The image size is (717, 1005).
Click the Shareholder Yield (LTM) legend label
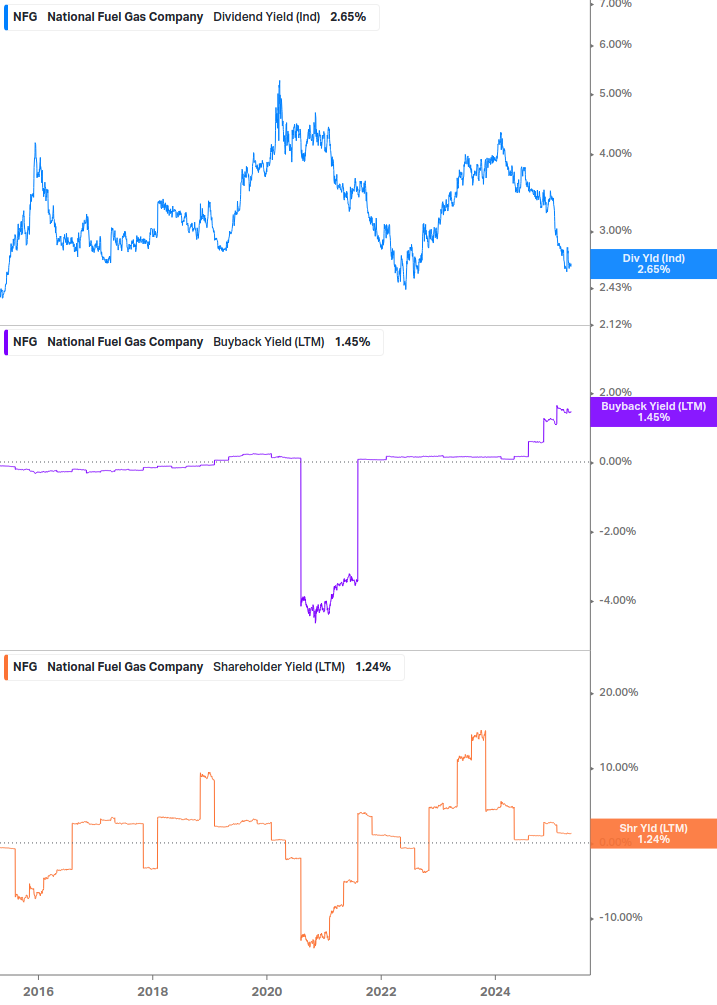279,667
